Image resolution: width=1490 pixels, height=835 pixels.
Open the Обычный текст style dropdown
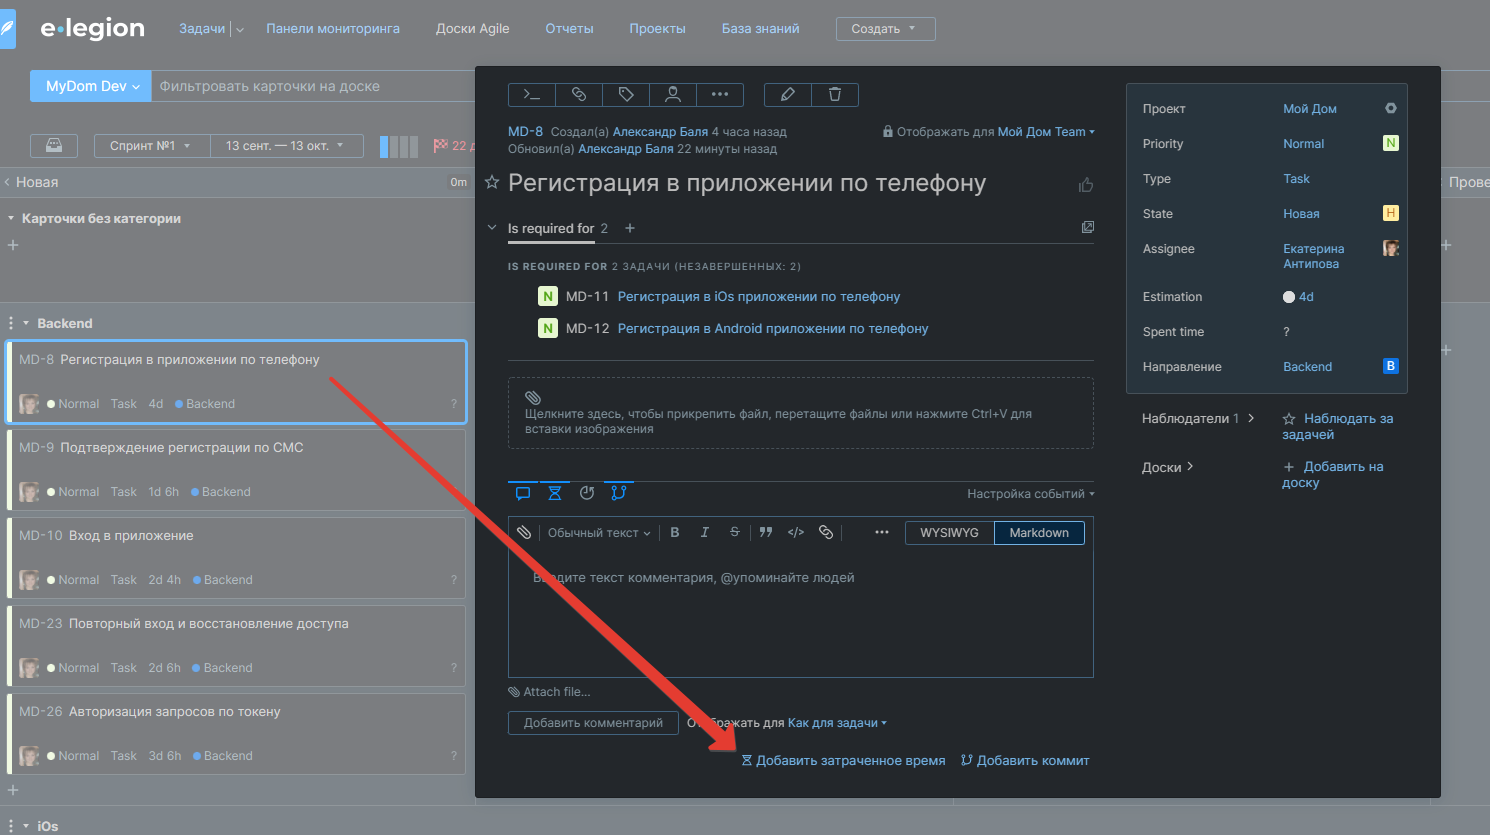598,533
